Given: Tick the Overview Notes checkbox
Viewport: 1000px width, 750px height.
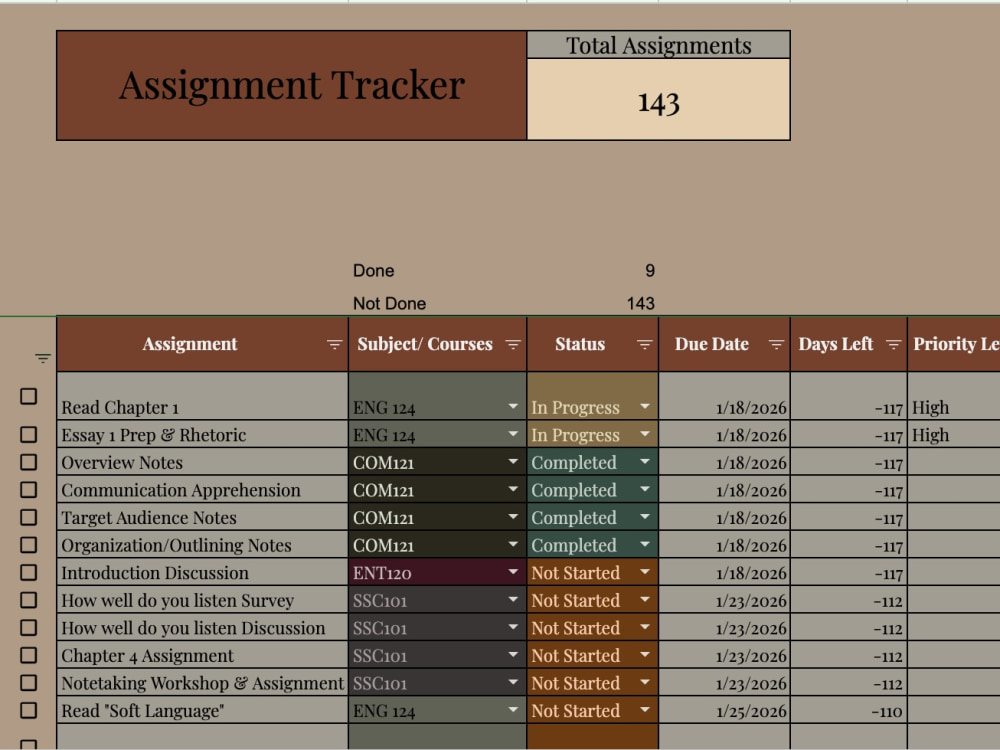Looking at the screenshot, I should (28, 462).
